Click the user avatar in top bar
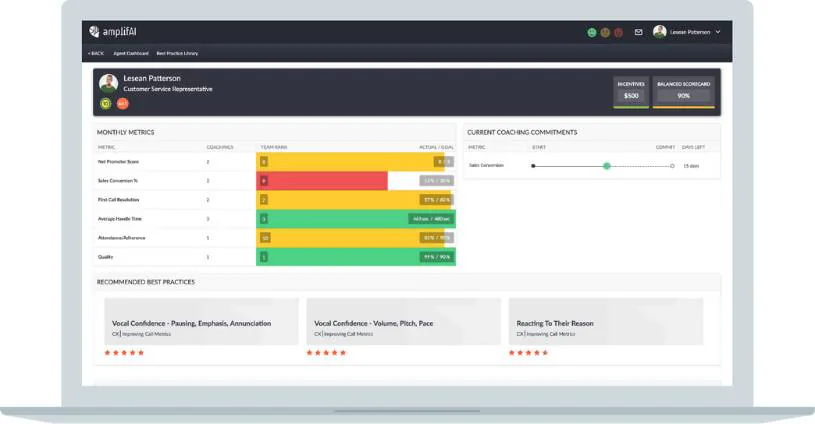 click(x=660, y=32)
